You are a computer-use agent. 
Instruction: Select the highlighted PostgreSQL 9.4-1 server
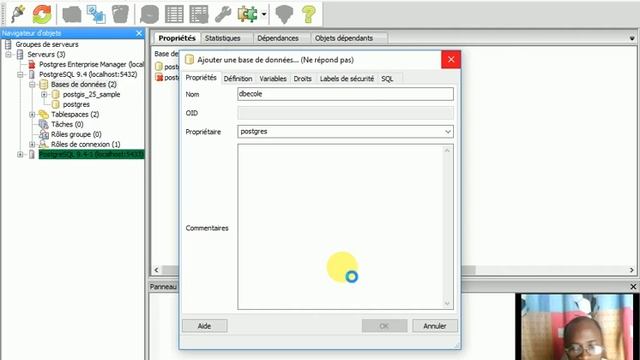91,154
